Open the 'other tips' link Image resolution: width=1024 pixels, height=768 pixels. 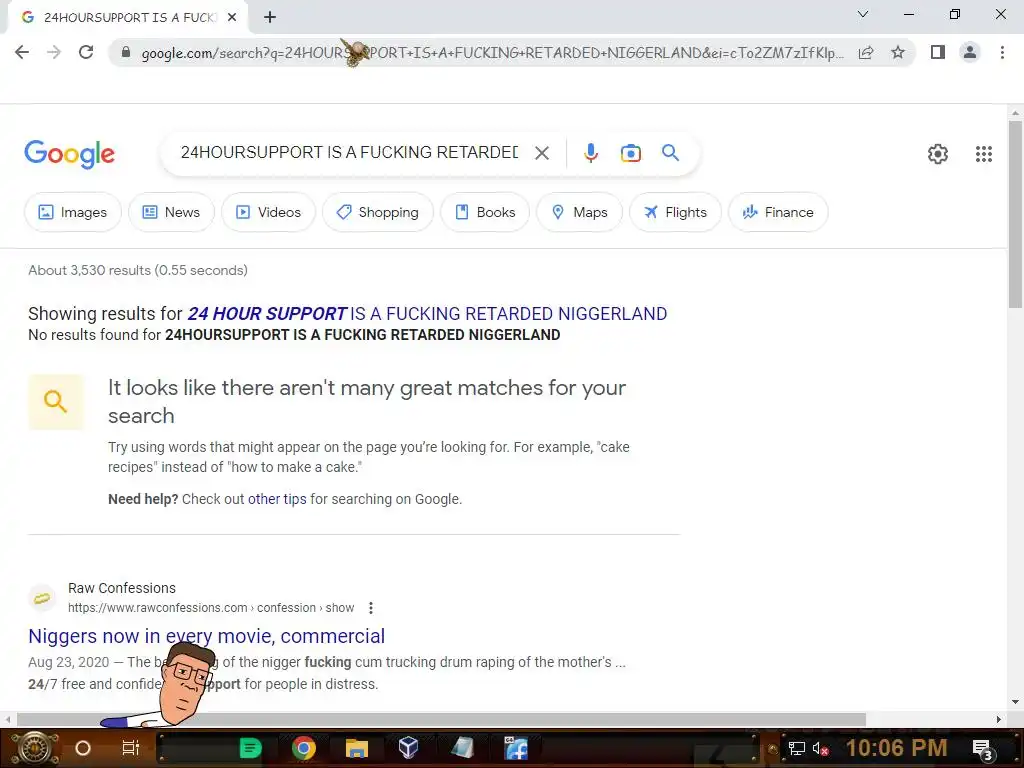pos(277,499)
